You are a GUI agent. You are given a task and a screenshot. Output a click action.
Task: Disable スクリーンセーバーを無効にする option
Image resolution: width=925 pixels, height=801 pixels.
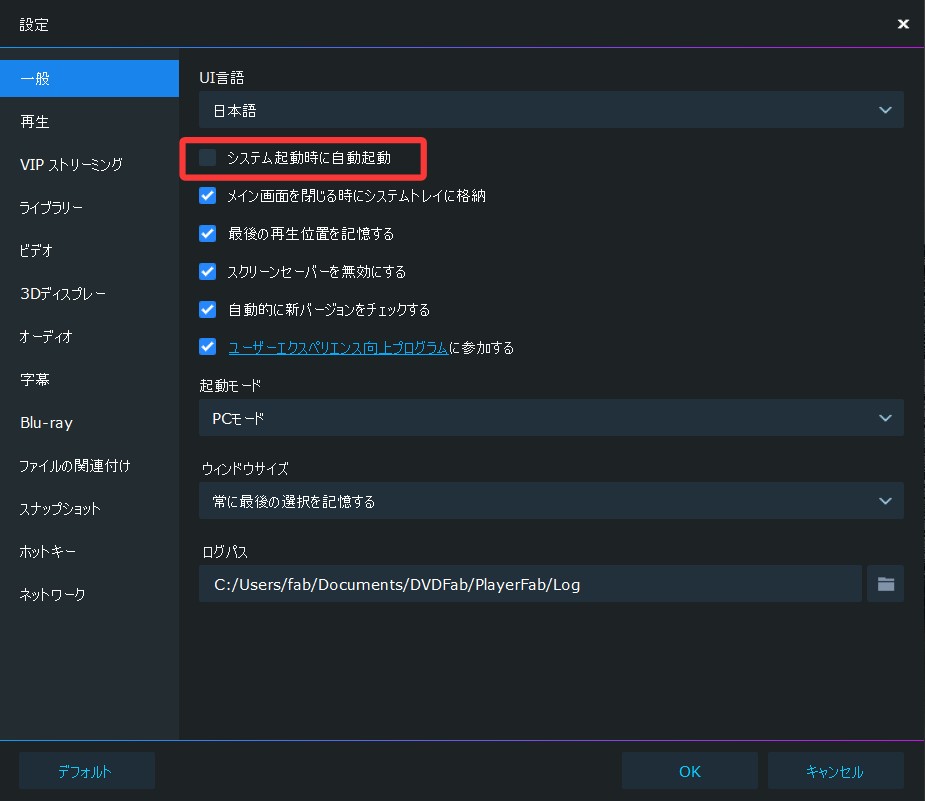coord(208,272)
